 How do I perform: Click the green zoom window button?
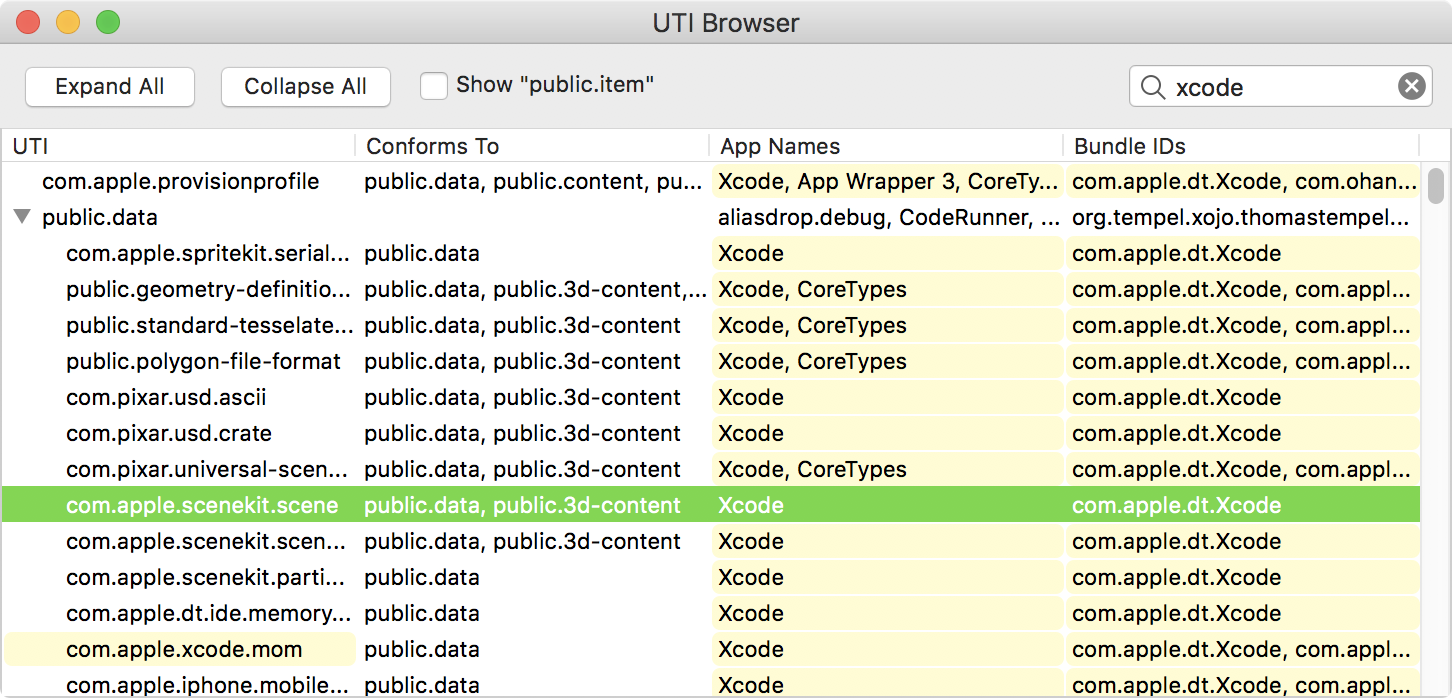pyautogui.click(x=108, y=22)
